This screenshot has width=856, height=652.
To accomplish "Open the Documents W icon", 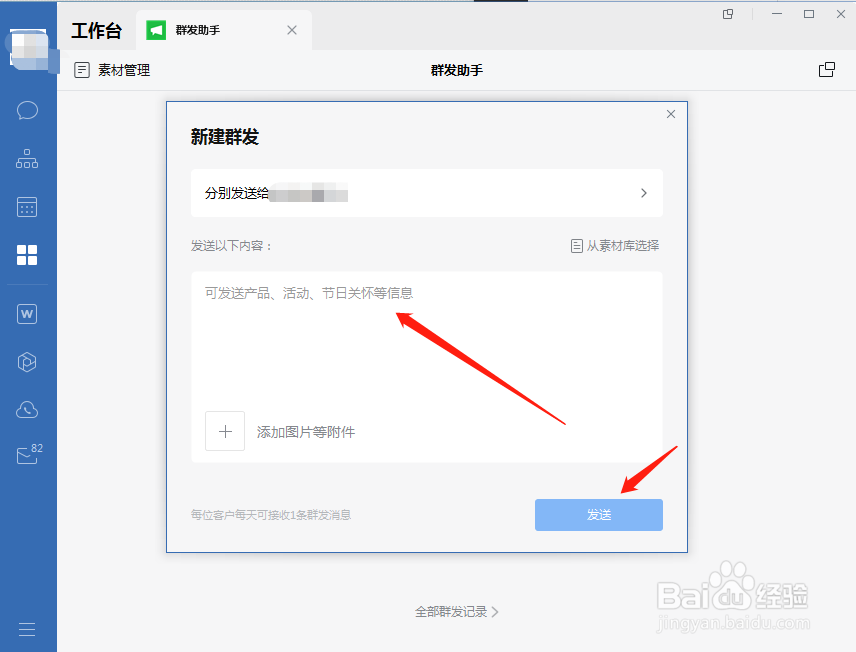I will (27, 313).
